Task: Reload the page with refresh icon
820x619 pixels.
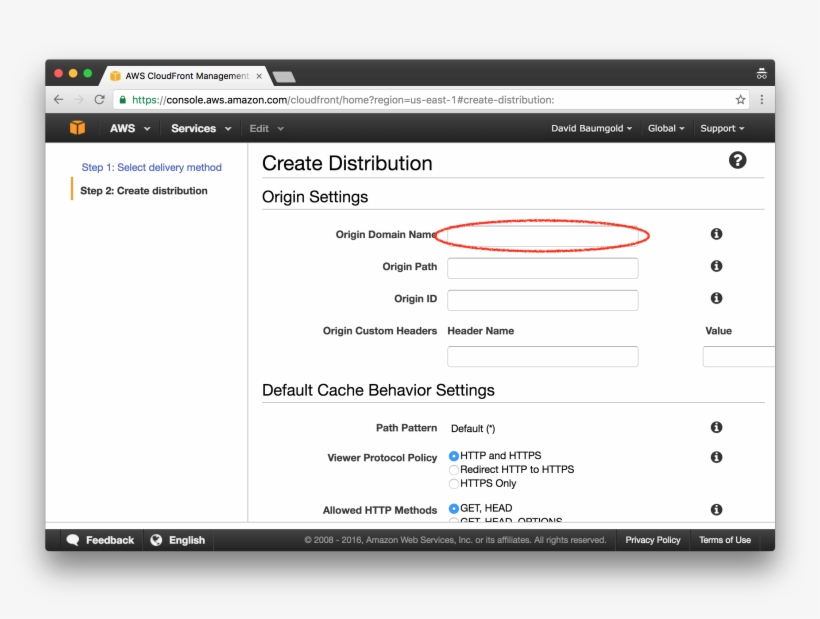Action: pos(99,99)
